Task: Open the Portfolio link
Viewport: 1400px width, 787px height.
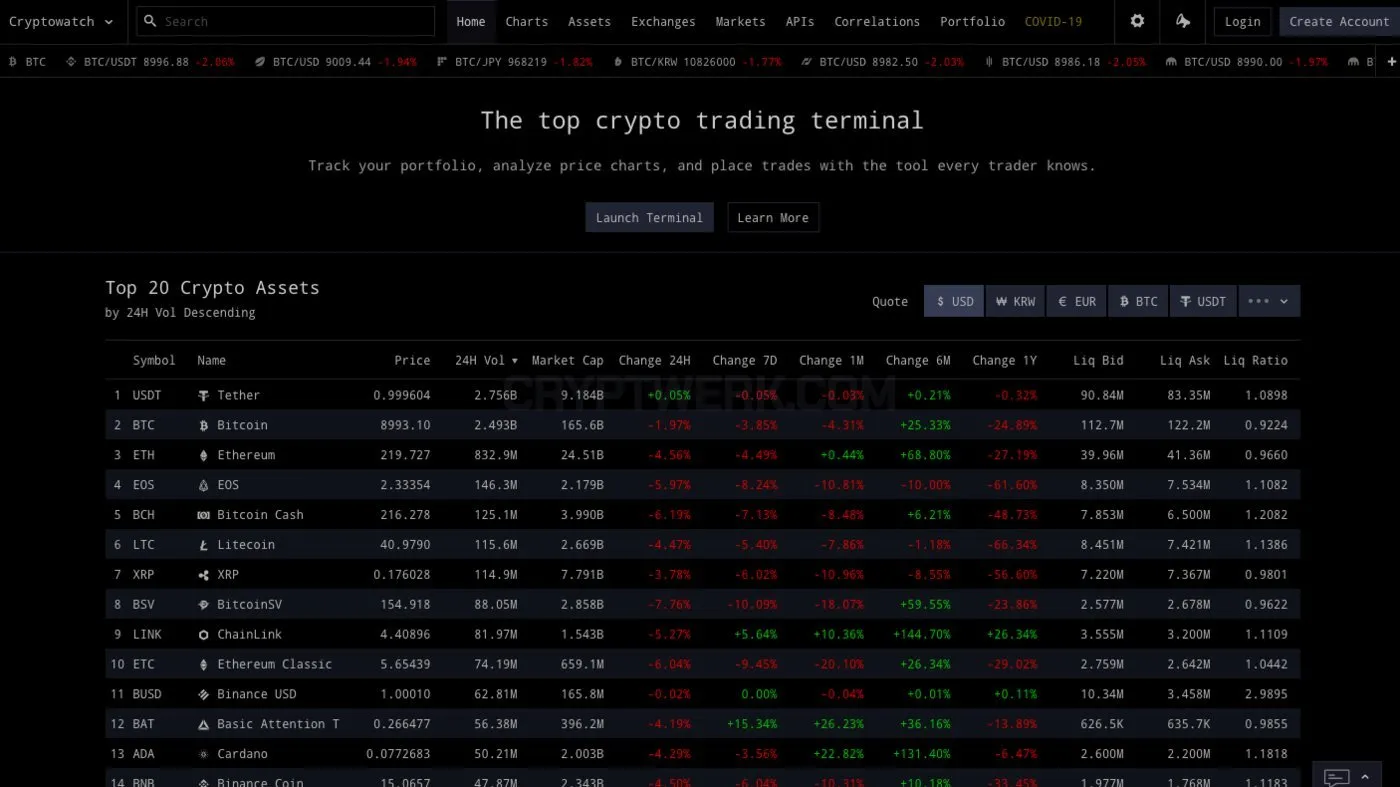Action: [973, 21]
